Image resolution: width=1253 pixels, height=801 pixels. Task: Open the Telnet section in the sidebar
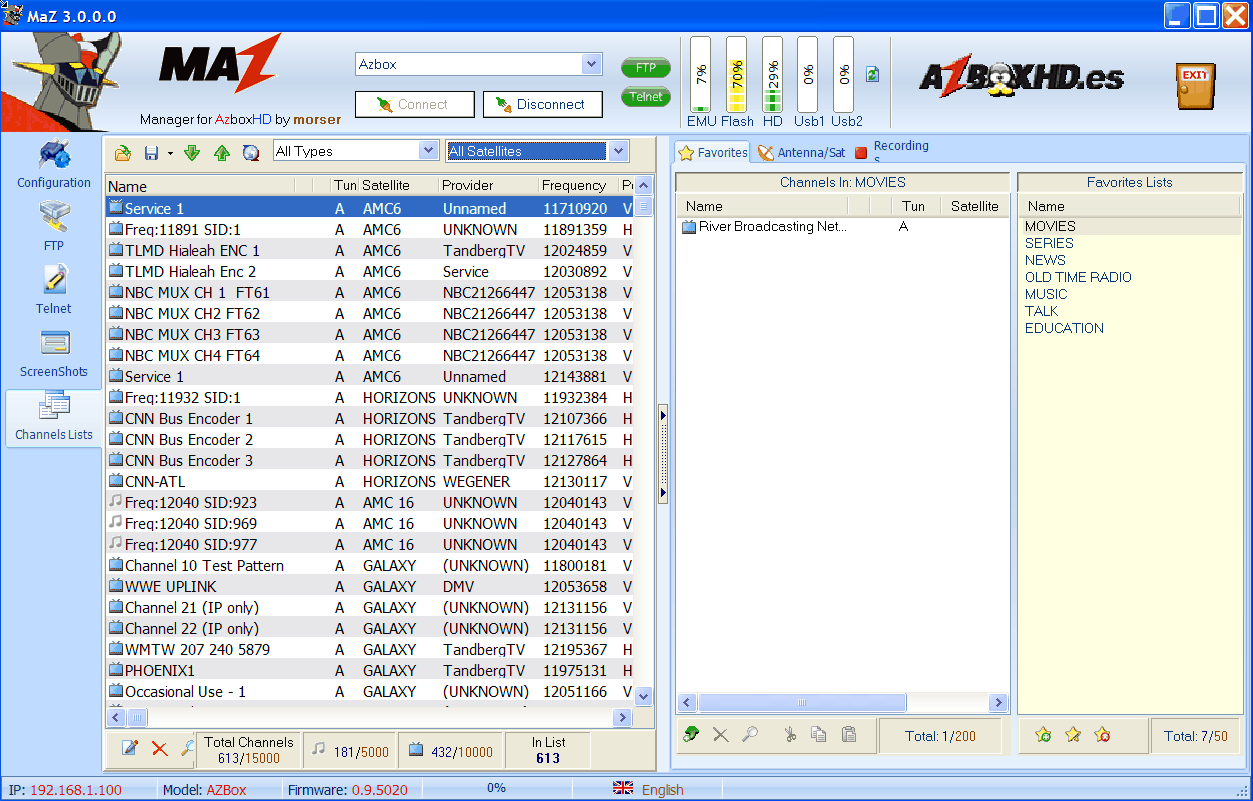tap(54, 290)
